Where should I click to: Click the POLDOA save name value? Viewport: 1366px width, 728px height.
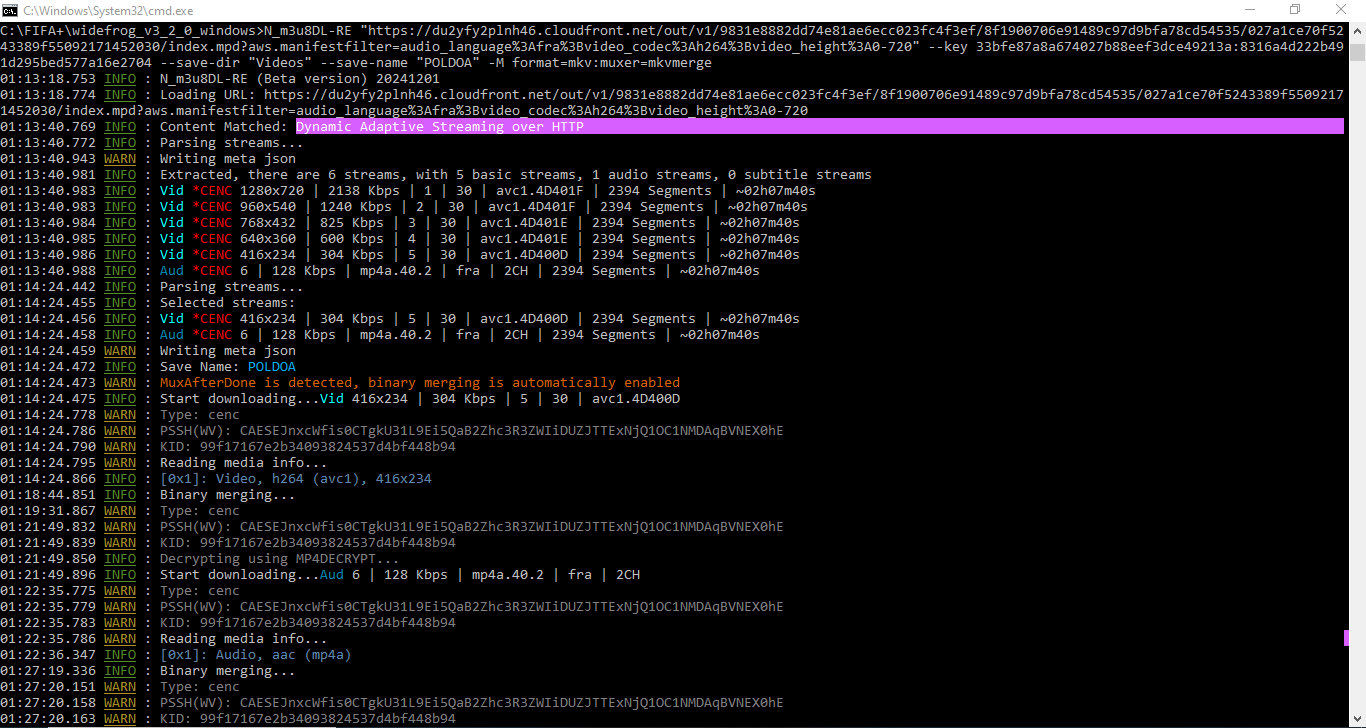[x=272, y=366]
